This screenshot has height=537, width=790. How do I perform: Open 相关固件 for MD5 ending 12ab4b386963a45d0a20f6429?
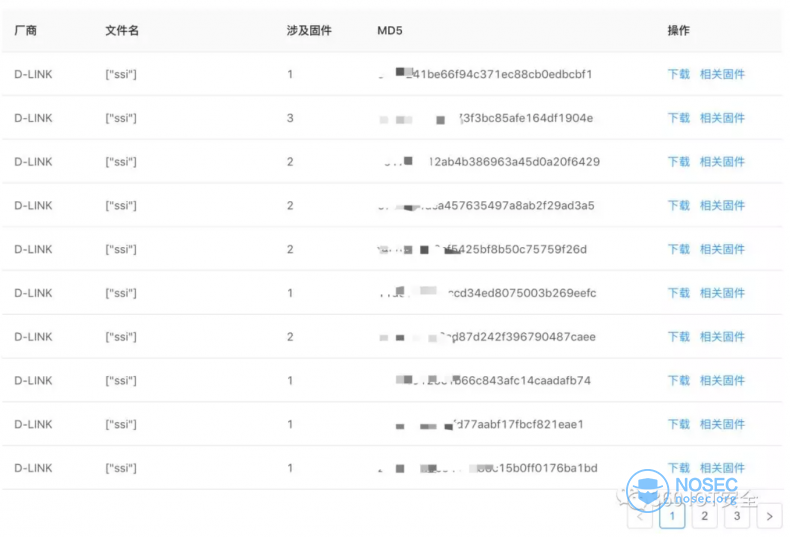pos(722,162)
